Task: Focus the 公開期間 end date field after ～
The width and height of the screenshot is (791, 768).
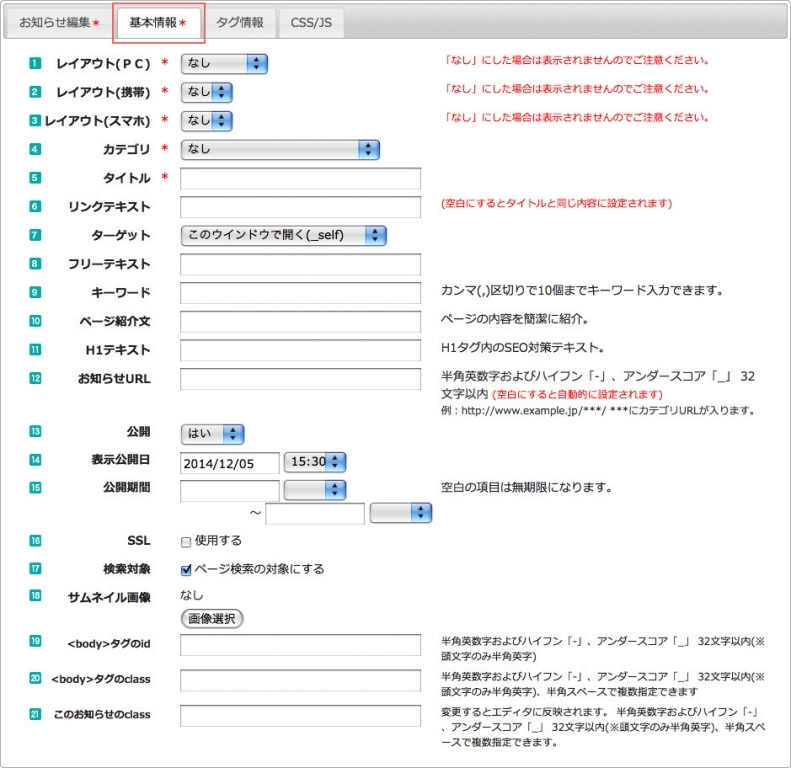Action: [315, 514]
